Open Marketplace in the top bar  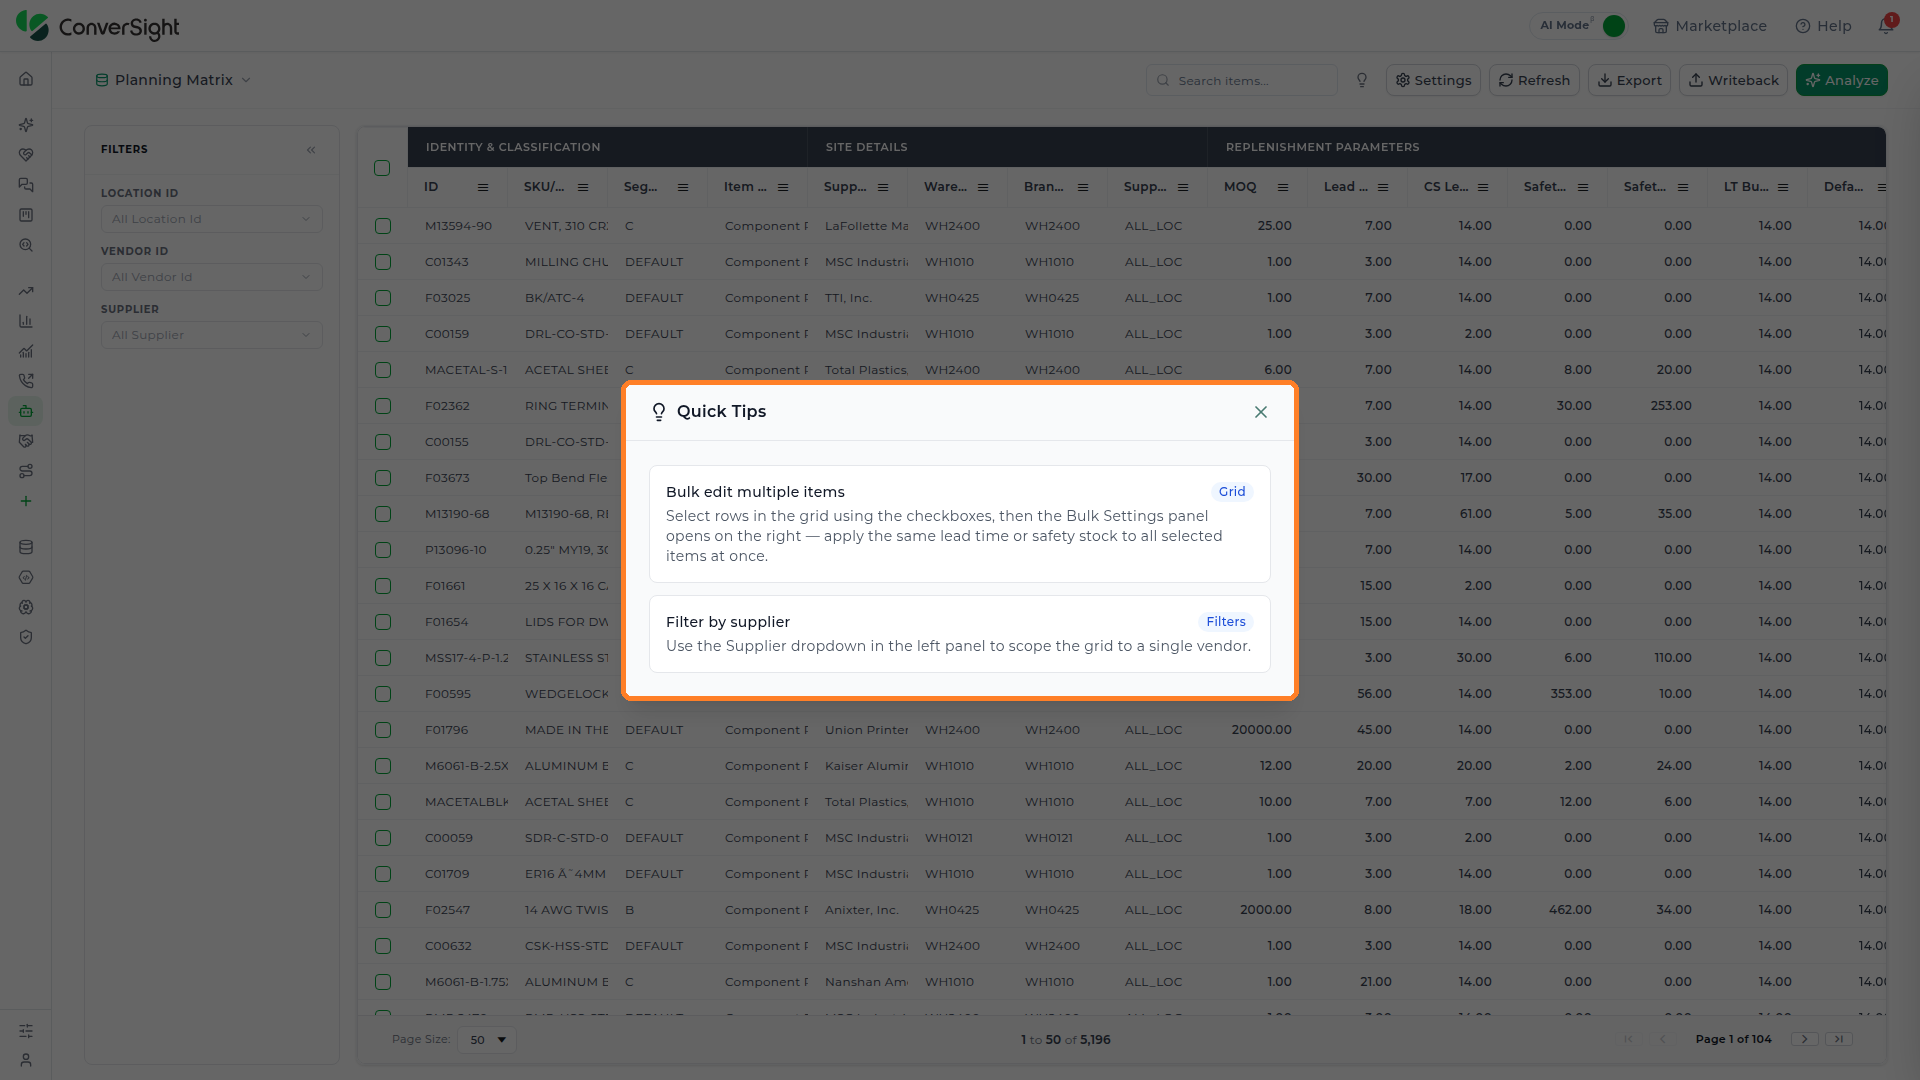[1710, 26]
